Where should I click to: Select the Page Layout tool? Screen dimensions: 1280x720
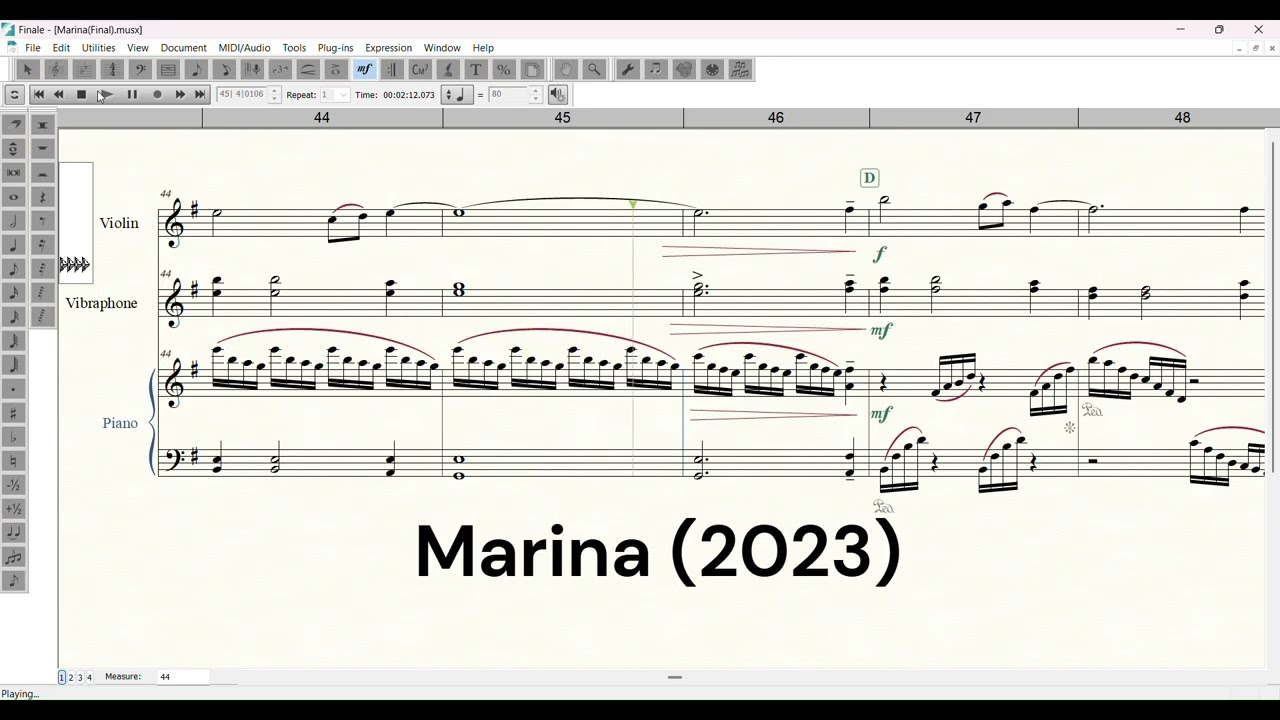[532, 69]
